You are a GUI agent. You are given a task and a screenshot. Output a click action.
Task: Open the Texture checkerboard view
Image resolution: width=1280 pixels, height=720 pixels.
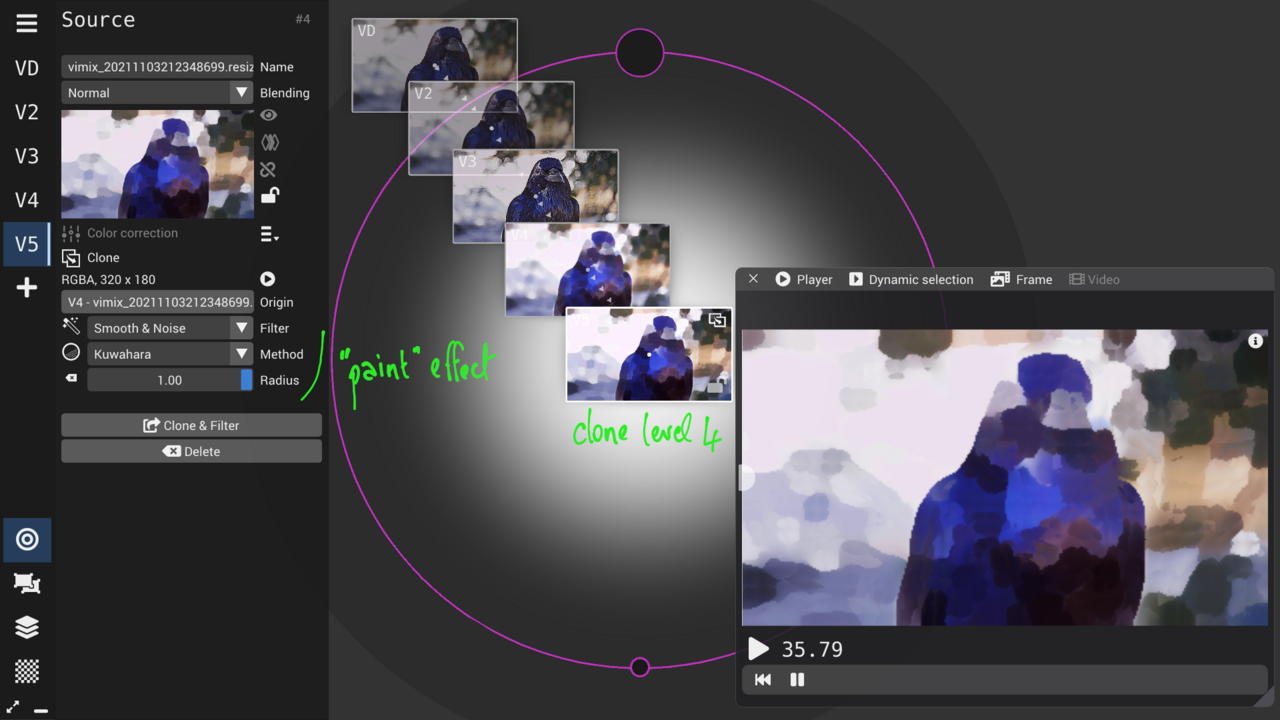pyautogui.click(x=27, y=670)
